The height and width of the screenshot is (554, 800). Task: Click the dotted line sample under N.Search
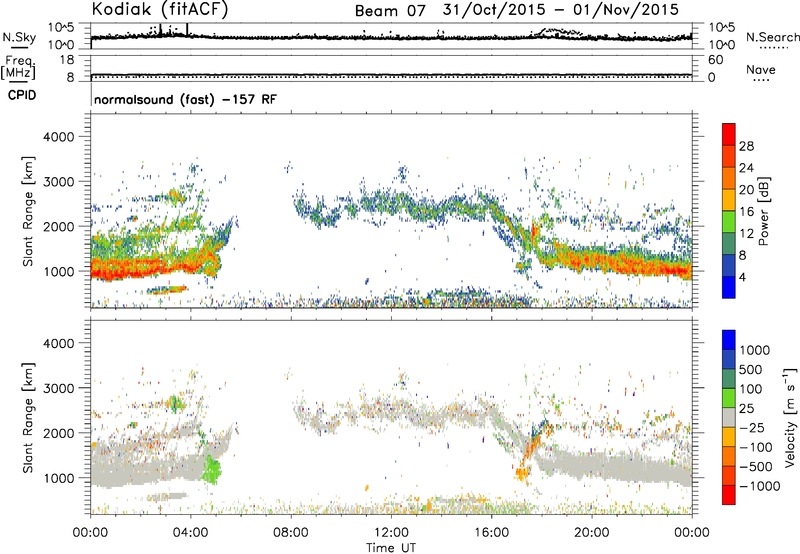coord(774,48)
